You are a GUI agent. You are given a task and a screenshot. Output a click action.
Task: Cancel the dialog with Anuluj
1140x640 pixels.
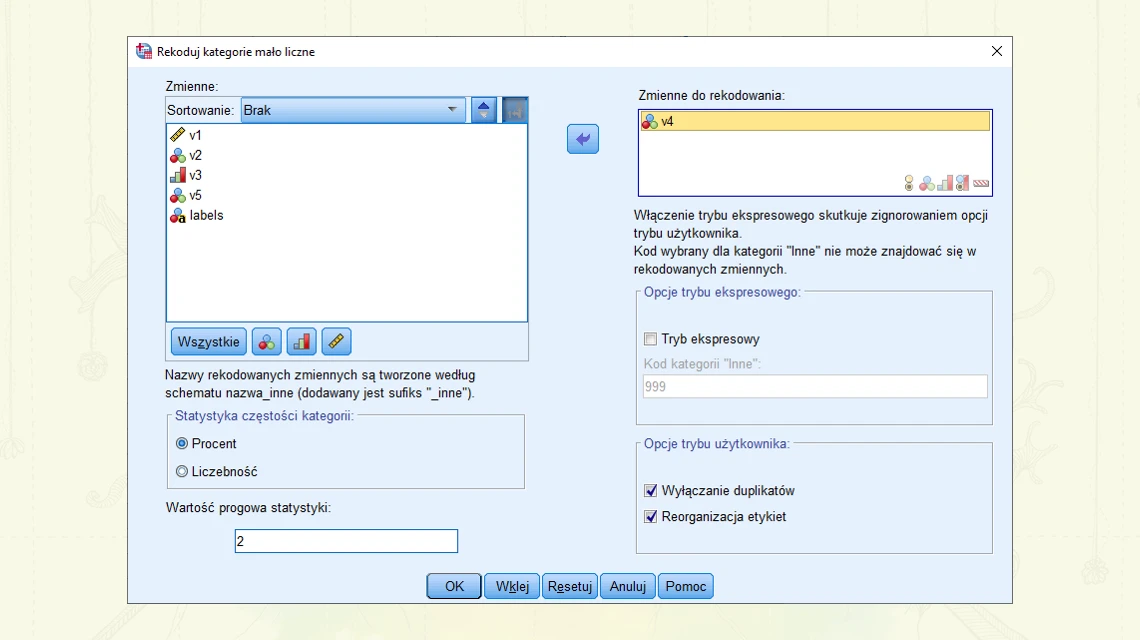point(627,586)
